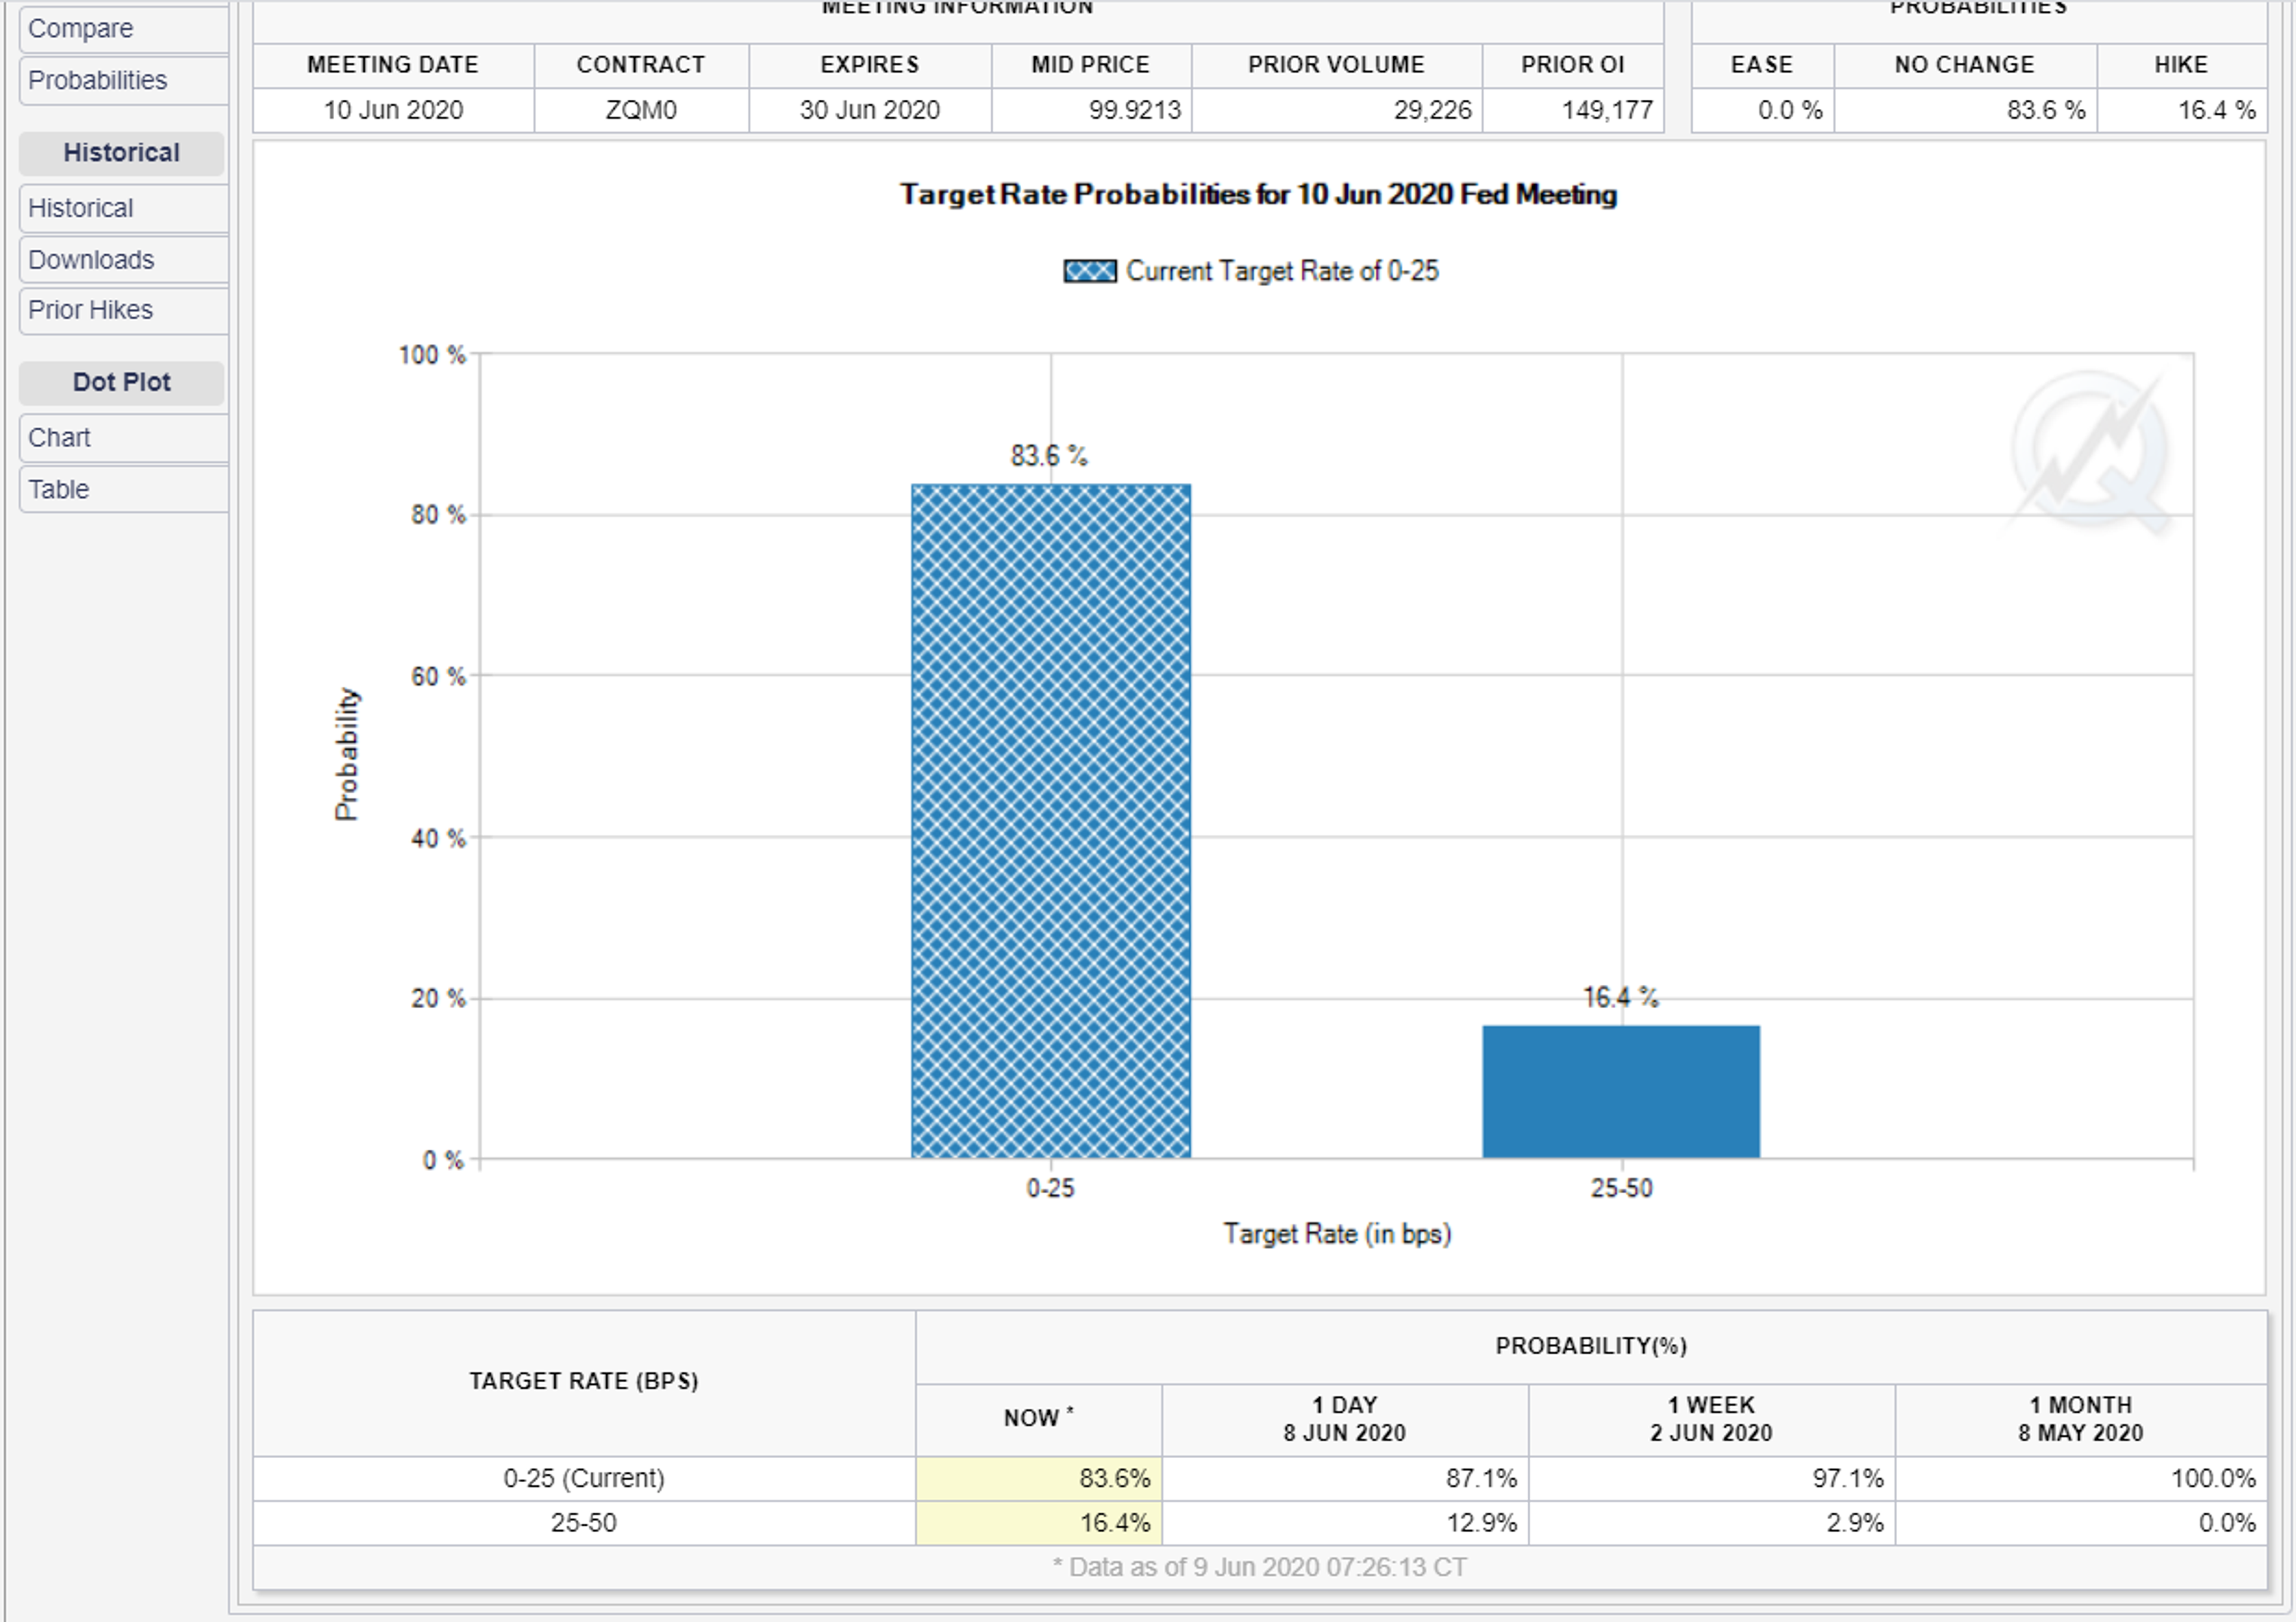Screen dimensions: 2296x1622
Task: Click the 25-50 row label in table
Action: [584, 1523]
